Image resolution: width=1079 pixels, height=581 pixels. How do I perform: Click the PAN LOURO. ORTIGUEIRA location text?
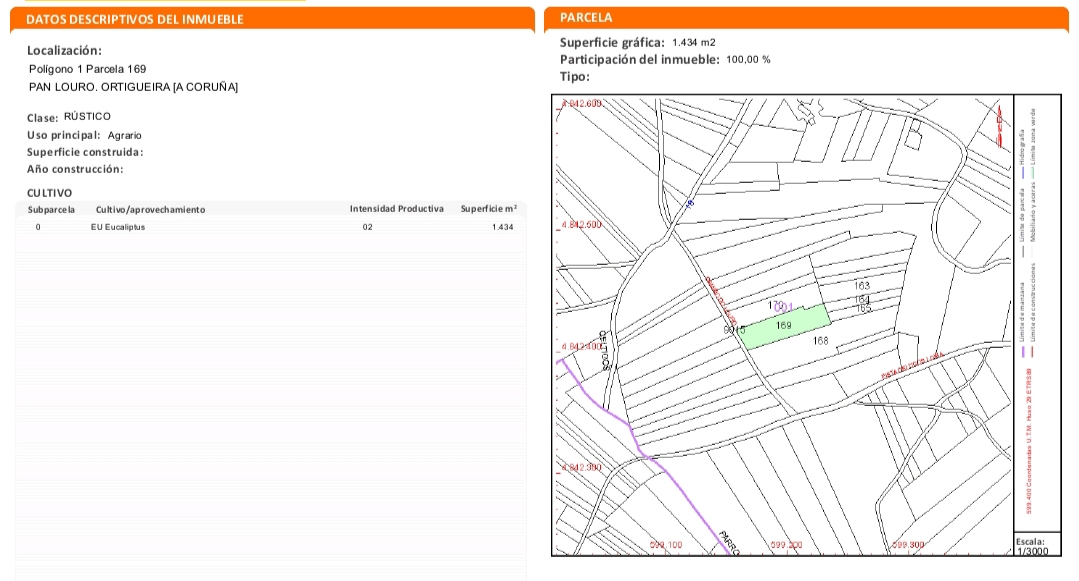[134, 87]
